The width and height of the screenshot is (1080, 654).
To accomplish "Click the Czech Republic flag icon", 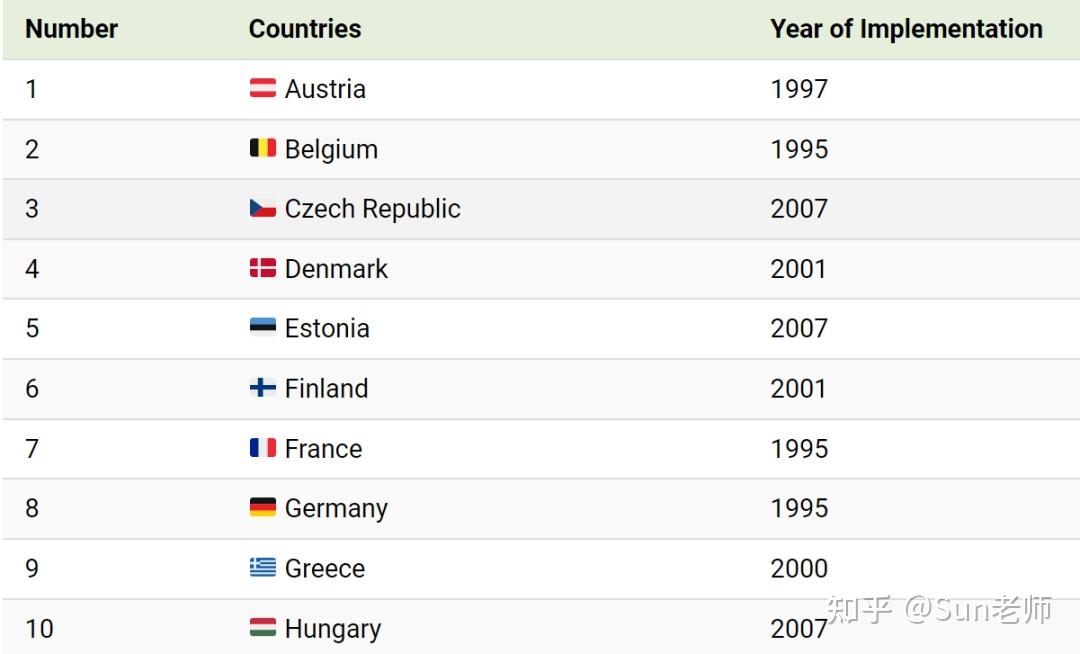I will (262, 208).
